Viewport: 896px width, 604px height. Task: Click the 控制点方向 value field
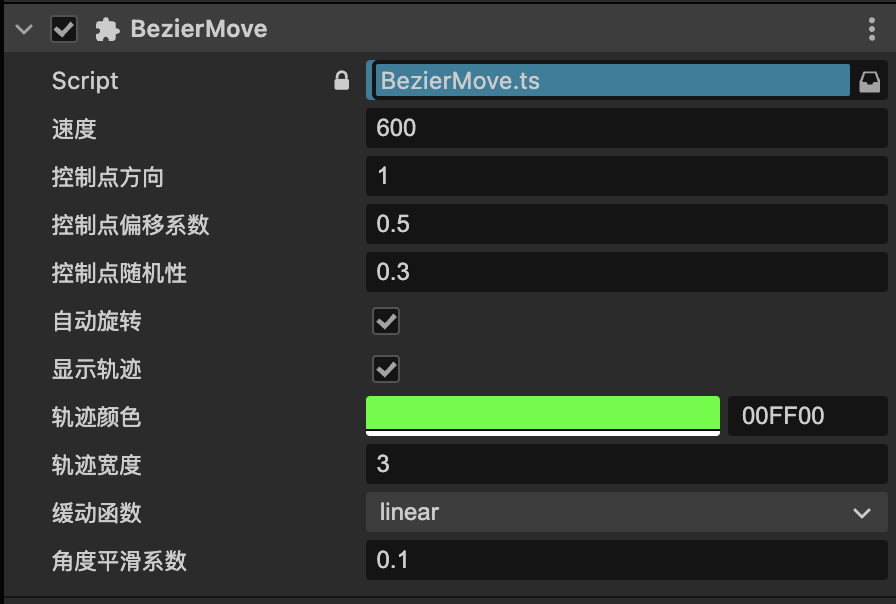pos(626,176)
